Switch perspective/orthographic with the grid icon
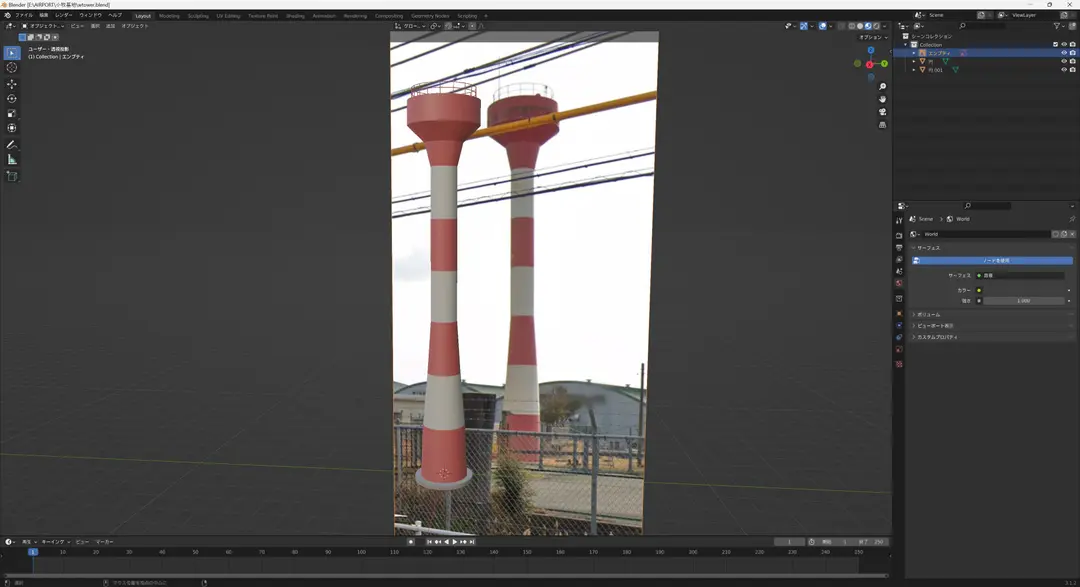The height and width of the screenshot is (587, 1080). [x=882, y=125]
